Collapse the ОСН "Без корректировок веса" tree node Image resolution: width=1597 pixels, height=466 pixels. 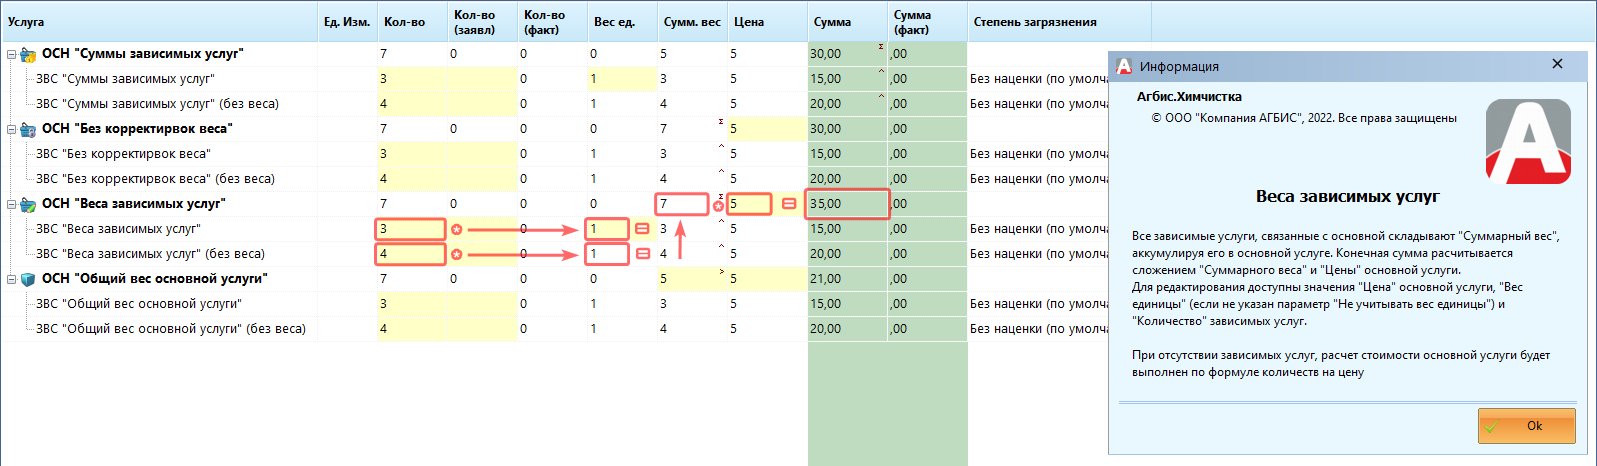(x=11, y=129)
